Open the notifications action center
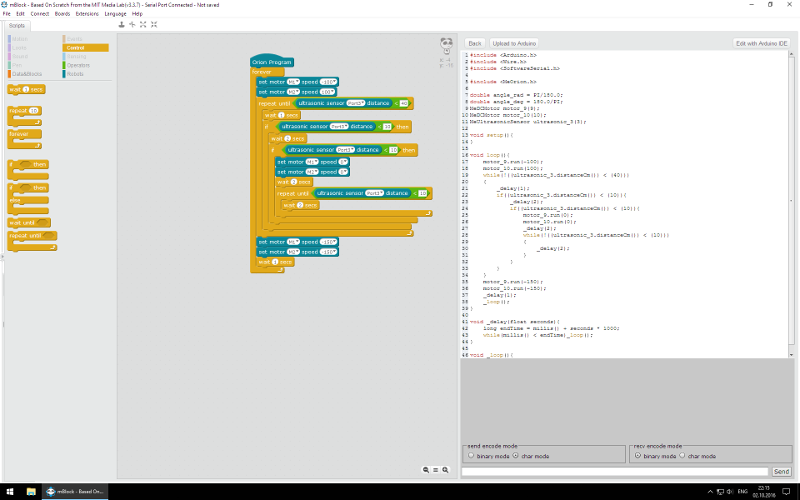Viewport: 800px width, 500px height. tap(787, 492)
